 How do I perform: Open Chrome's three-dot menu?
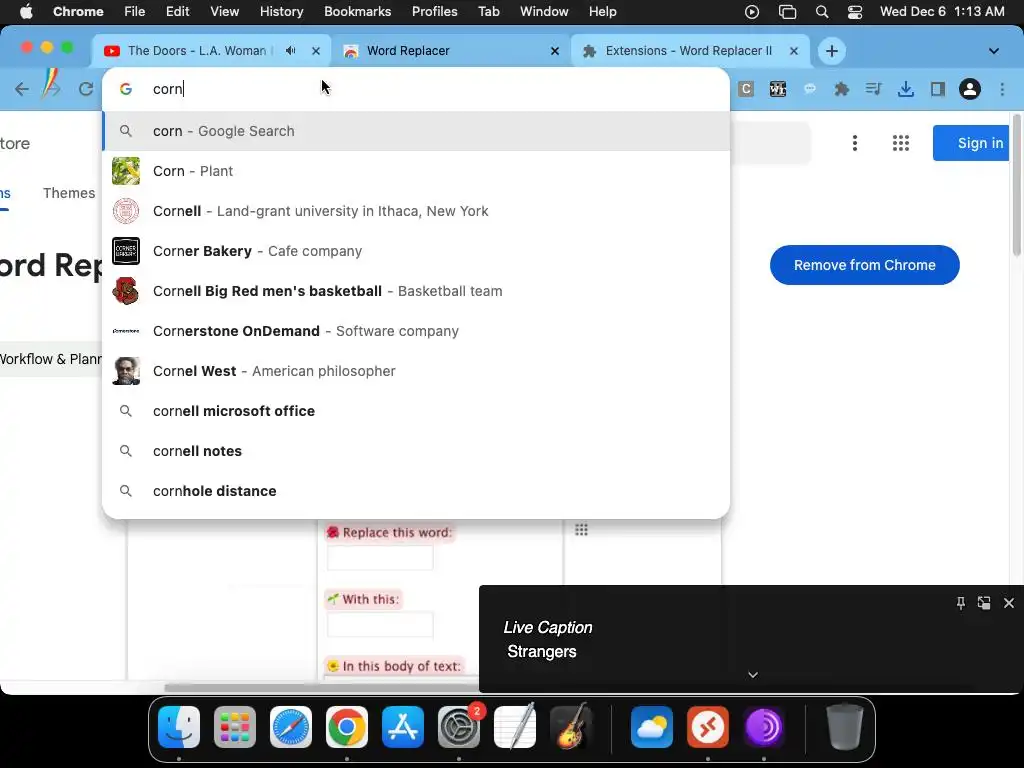[x=1002, y=89]
